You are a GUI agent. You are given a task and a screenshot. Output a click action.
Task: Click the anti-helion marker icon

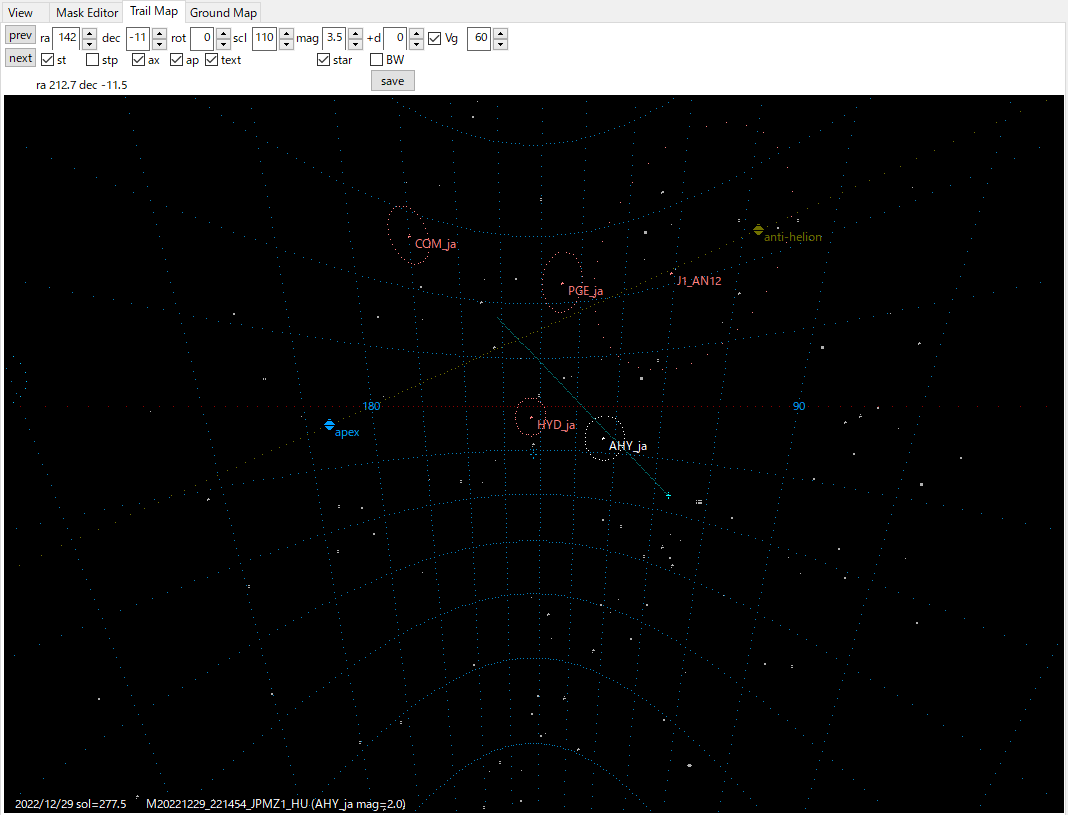pyautogui.click(x=758, y=230)
